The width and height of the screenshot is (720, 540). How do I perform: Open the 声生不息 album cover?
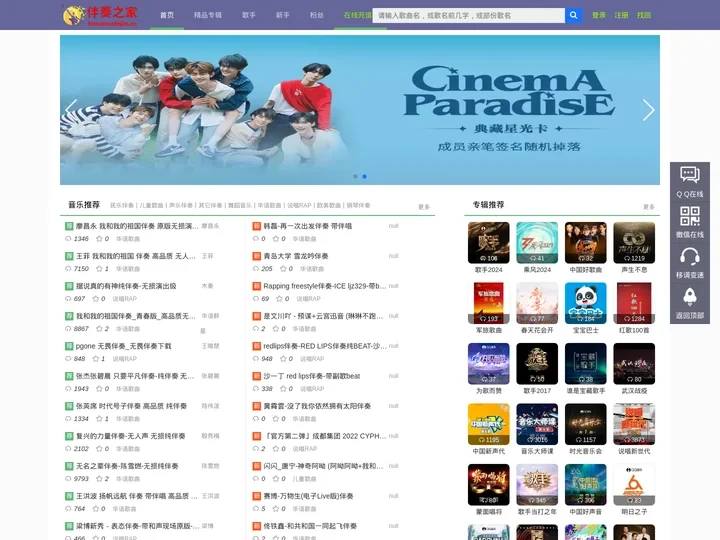[634, 242]
